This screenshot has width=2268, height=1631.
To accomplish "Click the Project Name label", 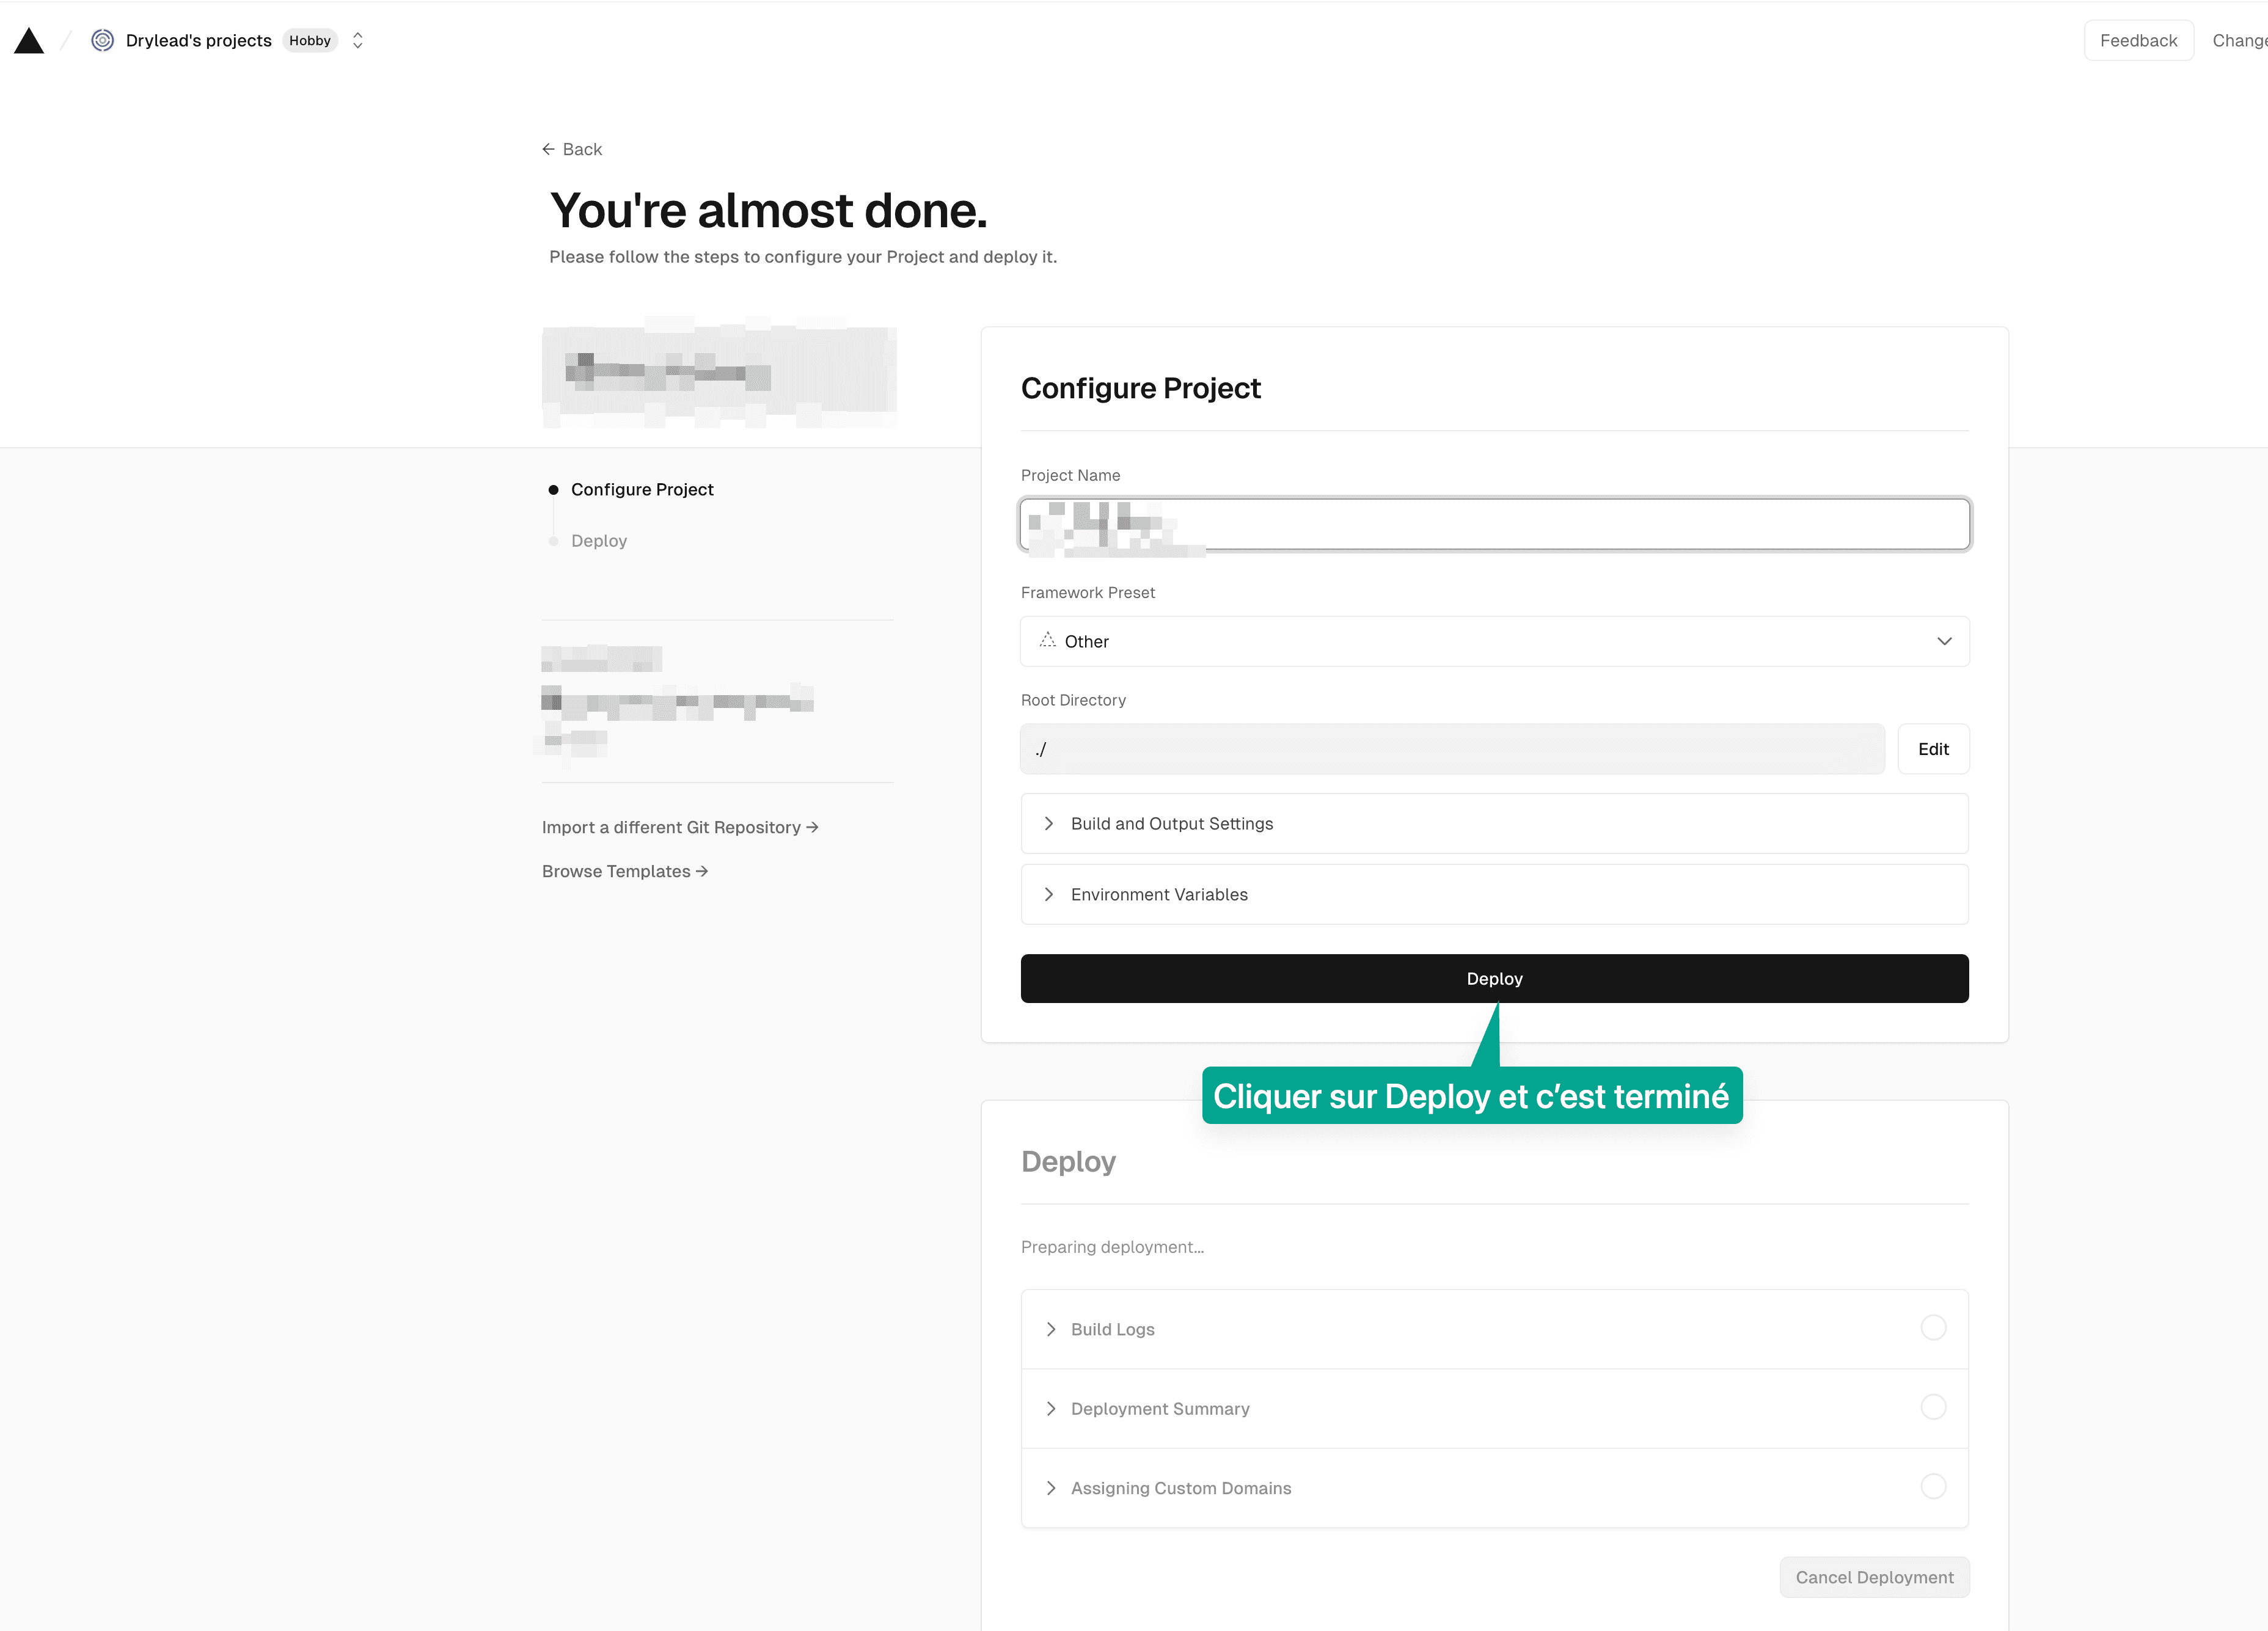I will pyautogui.click(x=1070, y=475).
